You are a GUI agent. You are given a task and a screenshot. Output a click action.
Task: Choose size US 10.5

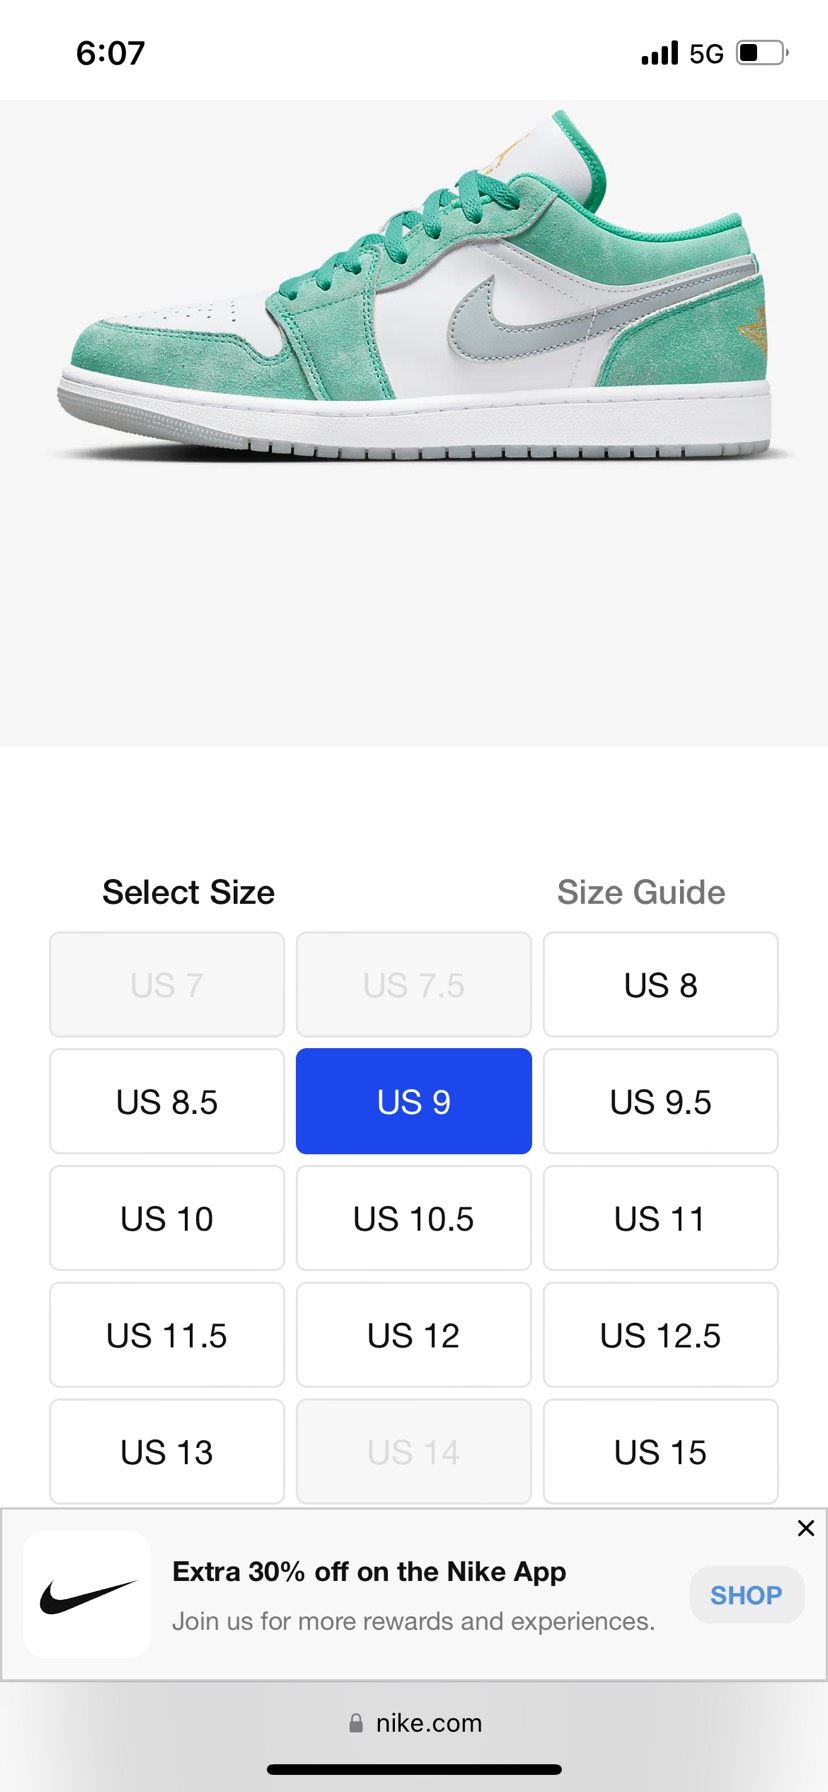[413, 1219]
